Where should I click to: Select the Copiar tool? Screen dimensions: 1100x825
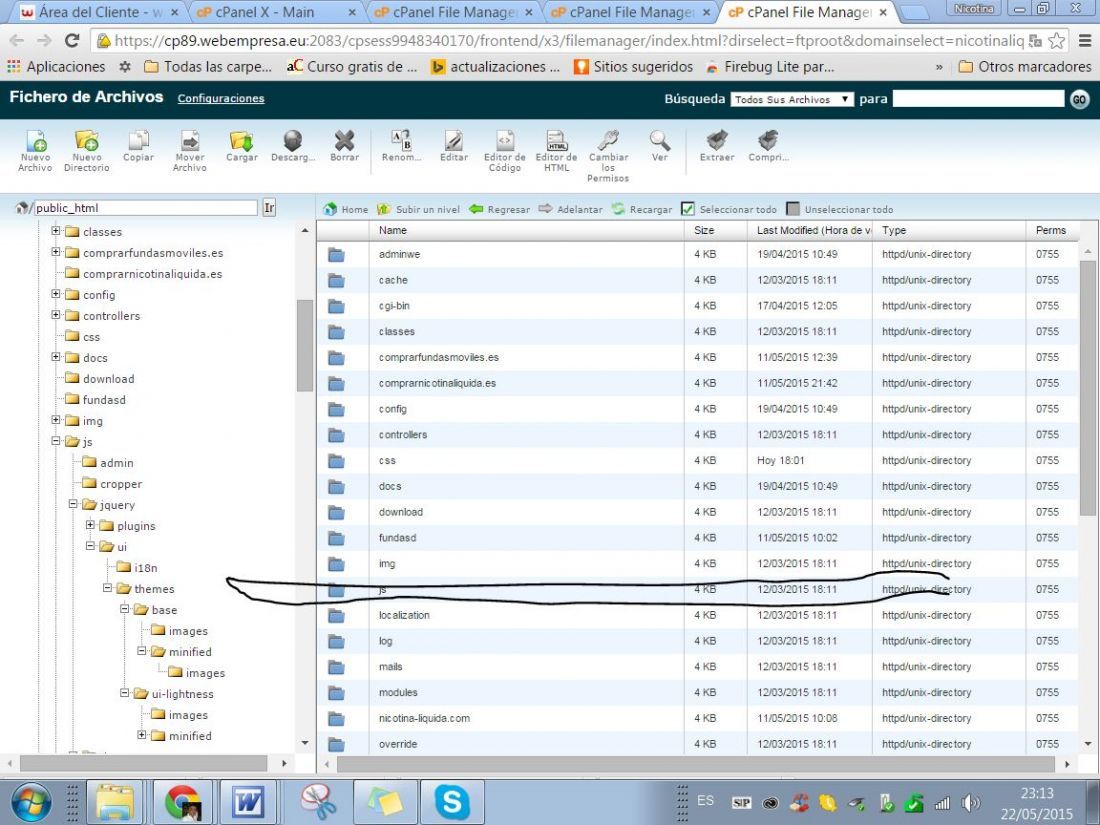pyautogui.click(x=138, y=141)
